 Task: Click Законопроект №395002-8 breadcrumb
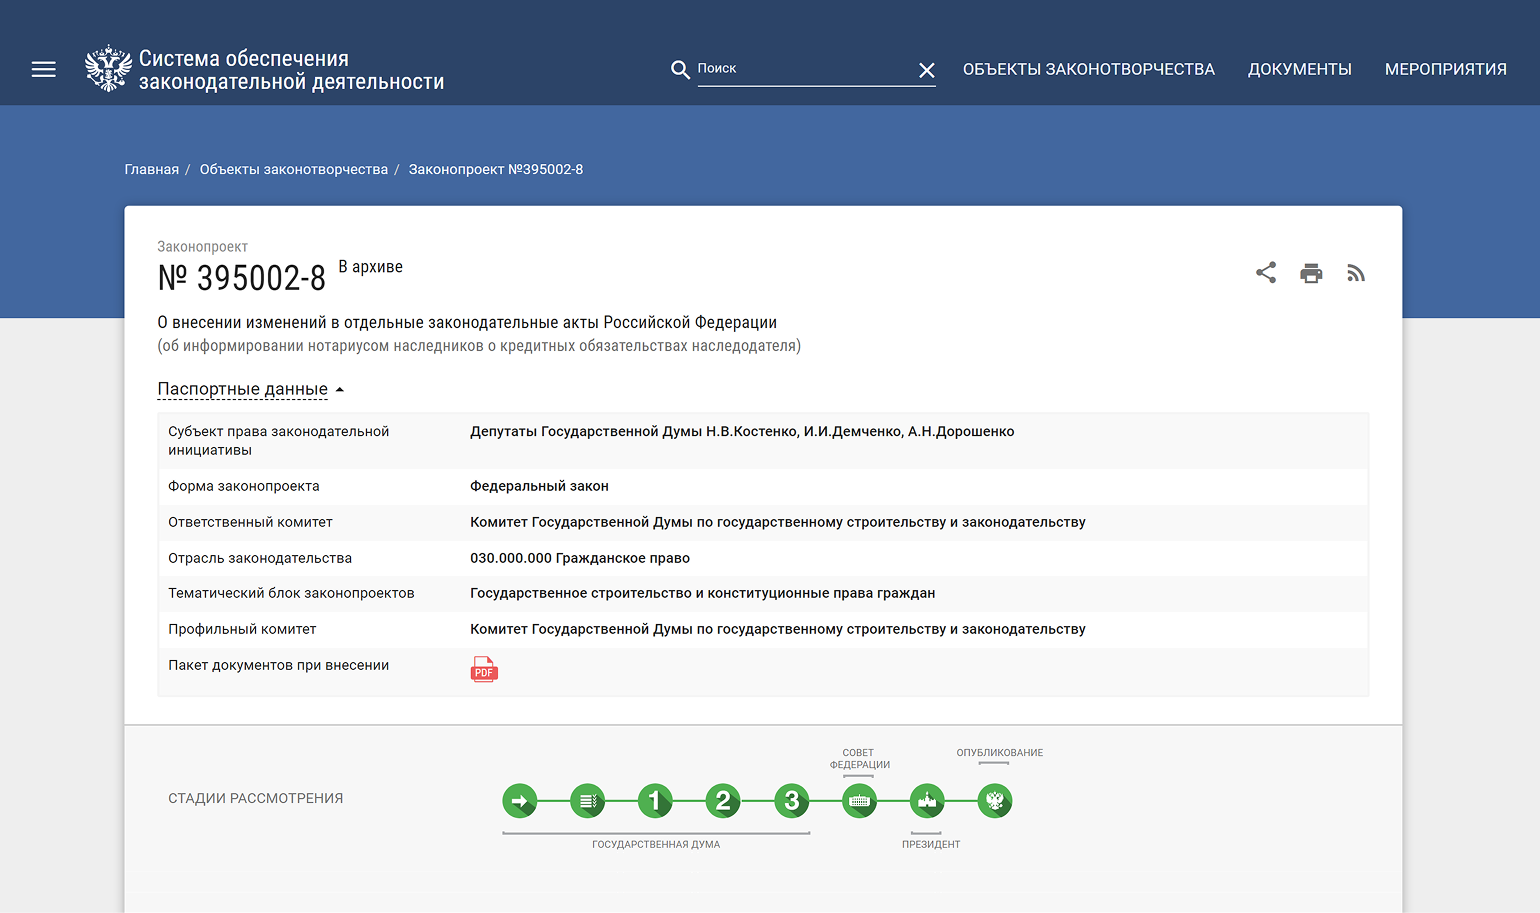tap(496, 169)
